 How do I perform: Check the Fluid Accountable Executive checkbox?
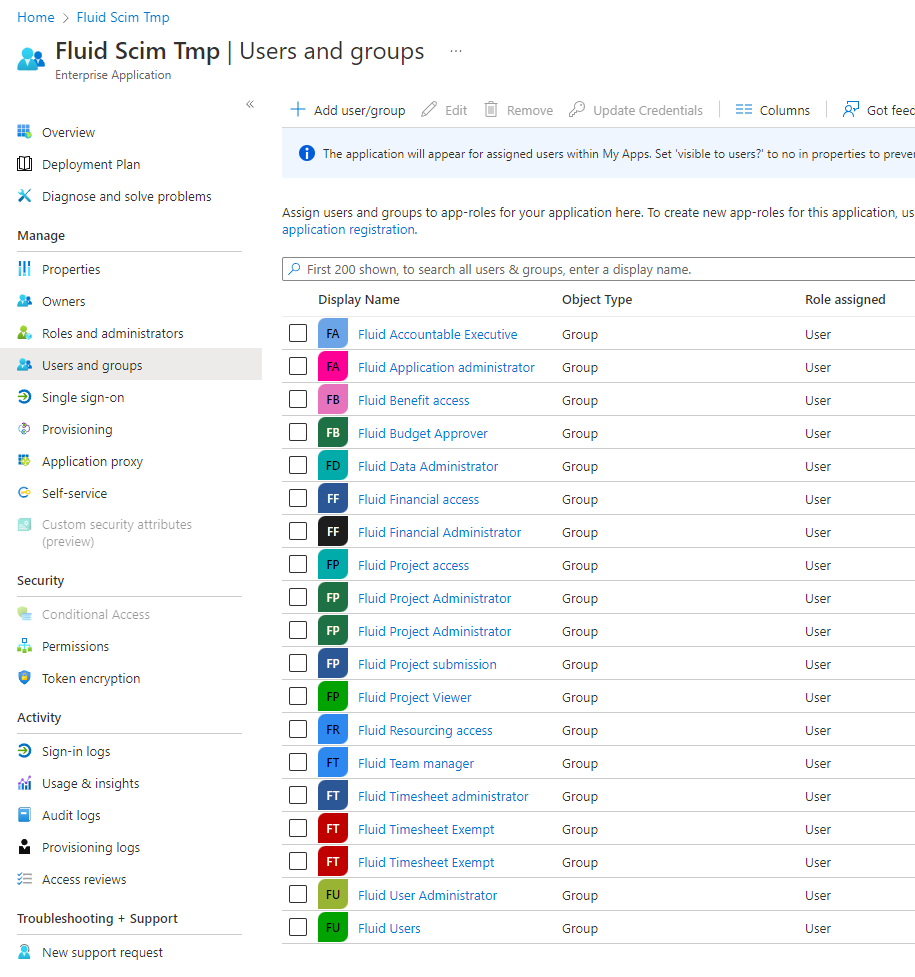point(298,334)
